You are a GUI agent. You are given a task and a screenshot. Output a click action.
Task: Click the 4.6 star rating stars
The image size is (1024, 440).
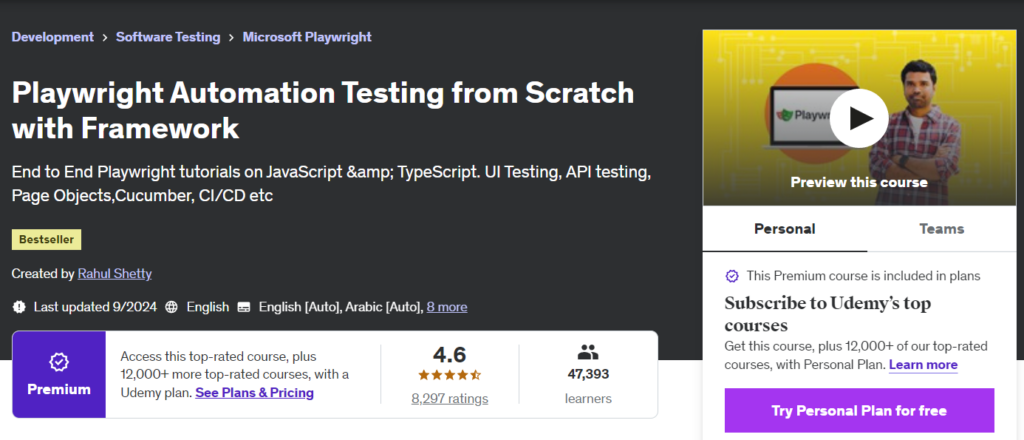click(x=450, y=375)
